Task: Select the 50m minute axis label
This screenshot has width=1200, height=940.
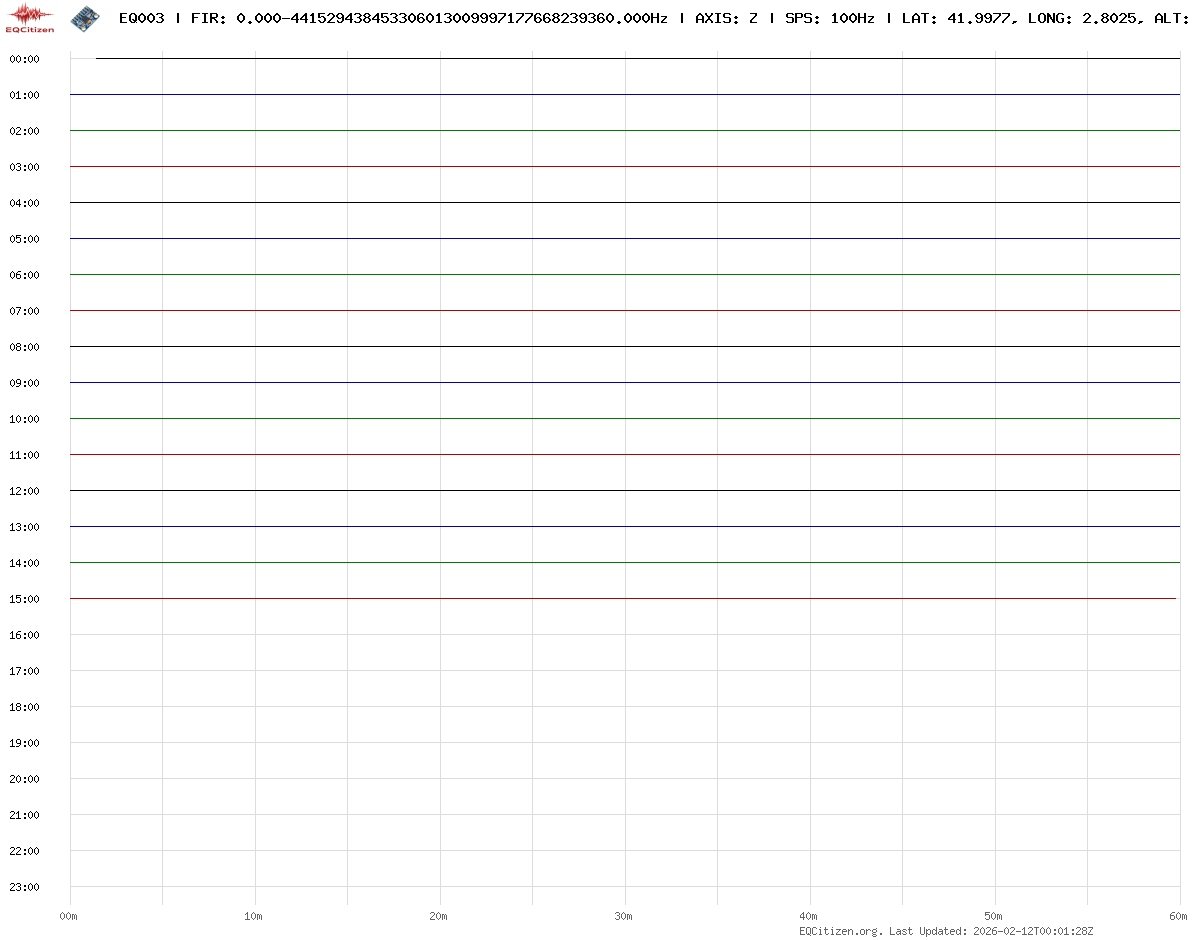Action: 993,916
